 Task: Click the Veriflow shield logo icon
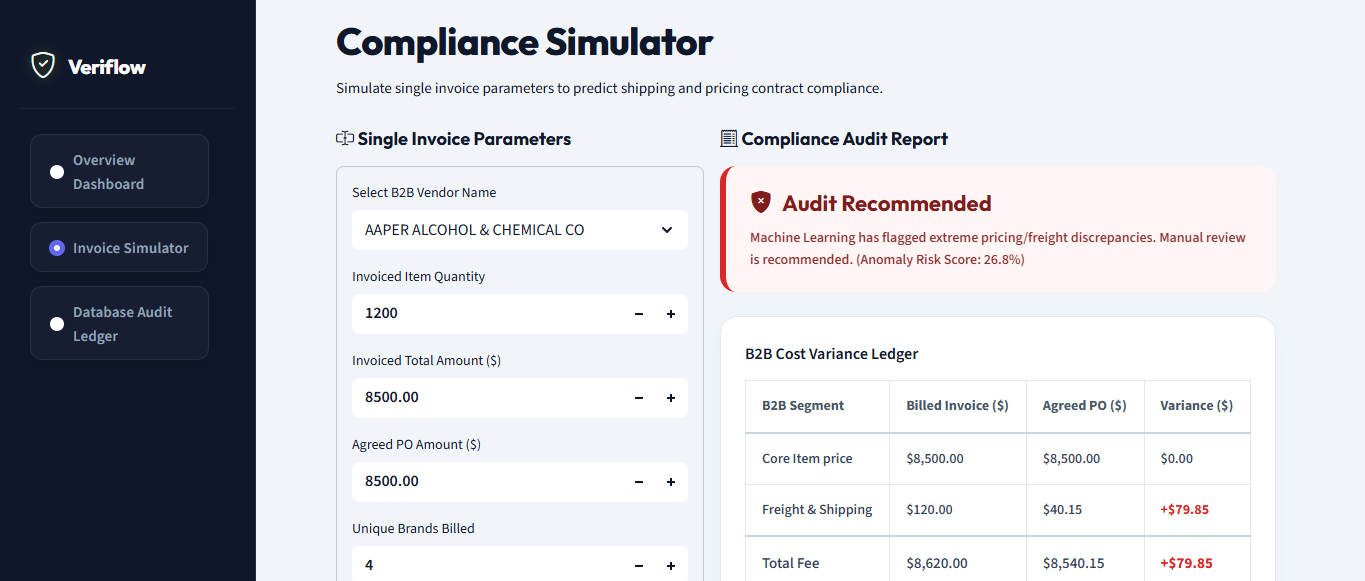click(43, 66)
